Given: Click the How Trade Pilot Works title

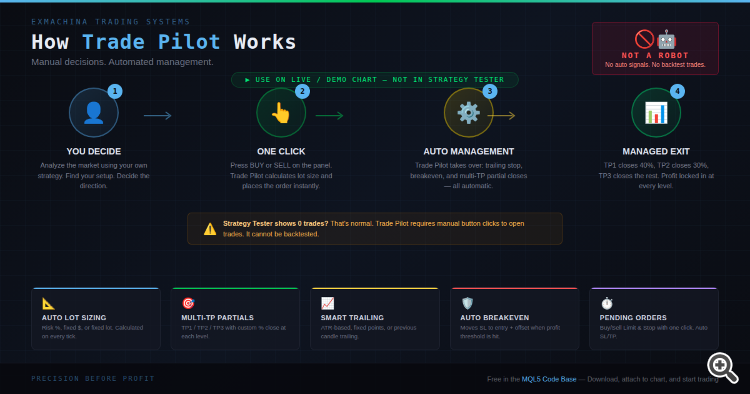Looking at the screenshot, I should click(x=164, y=42).
